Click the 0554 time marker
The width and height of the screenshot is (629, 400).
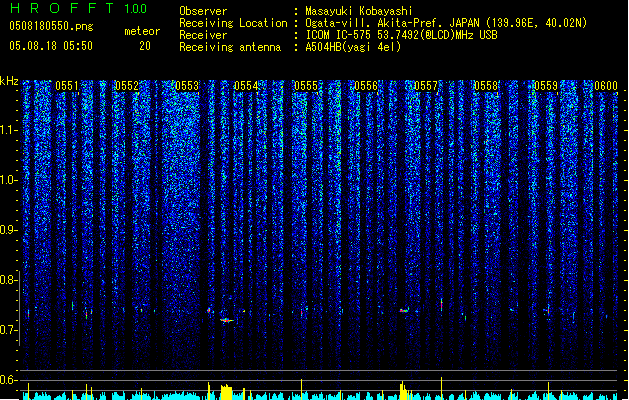pyautogui.click(x=246, y=86)
